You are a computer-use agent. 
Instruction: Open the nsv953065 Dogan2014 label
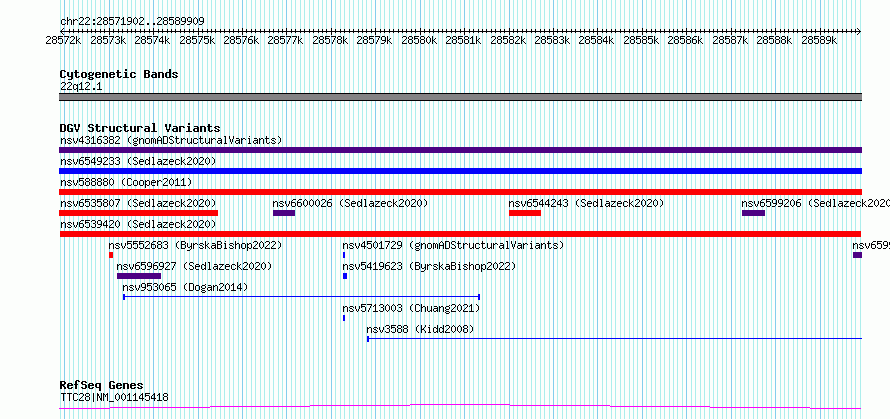click(x=186, y=287)
